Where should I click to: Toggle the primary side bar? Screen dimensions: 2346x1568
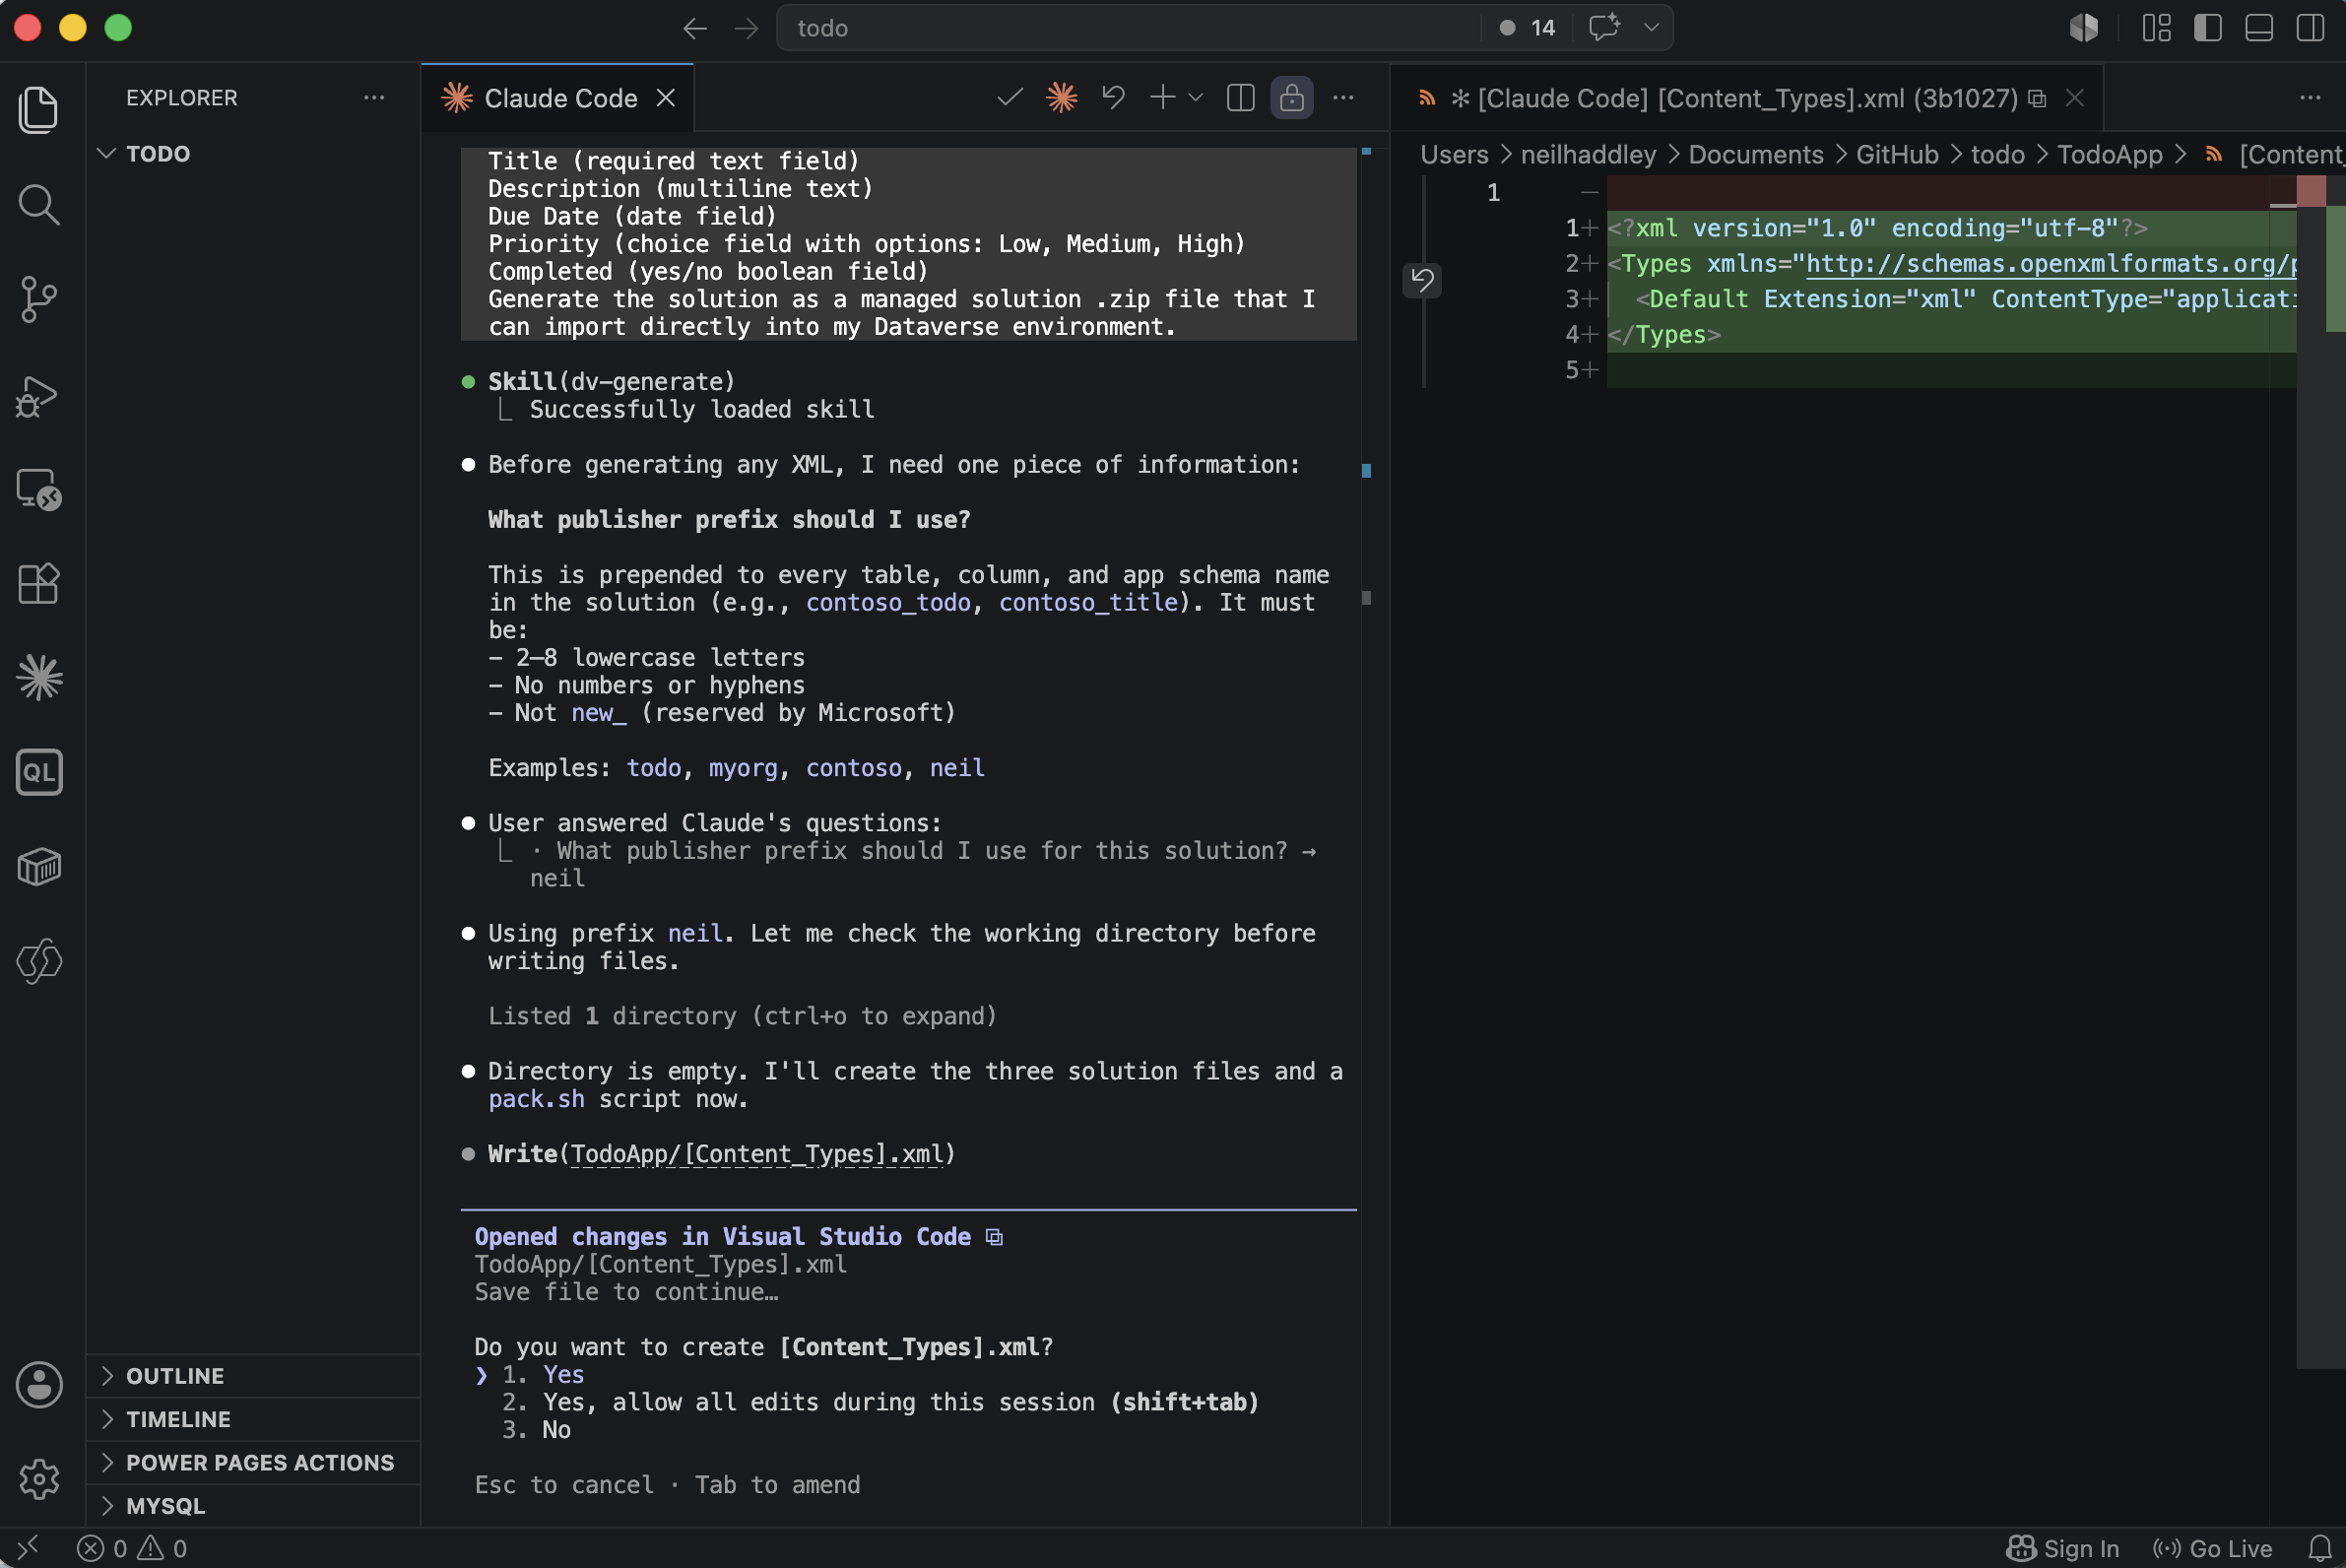pyautogui.click(x=2208, y=27)
